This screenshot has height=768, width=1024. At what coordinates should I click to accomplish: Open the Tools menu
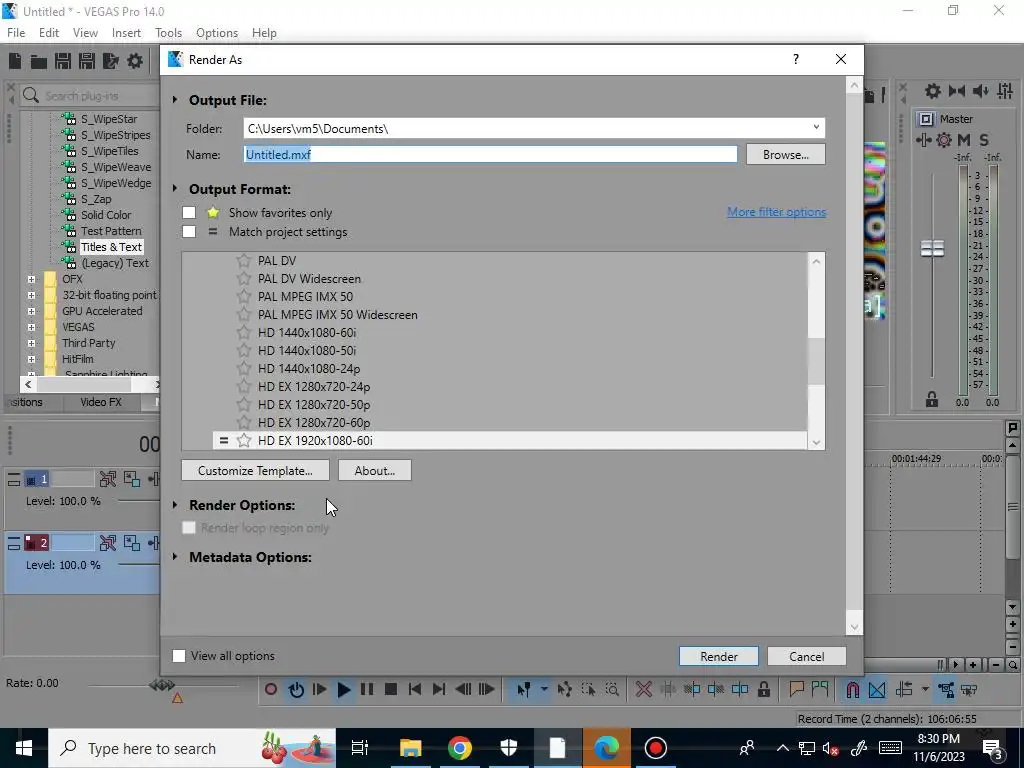(168, 33)
